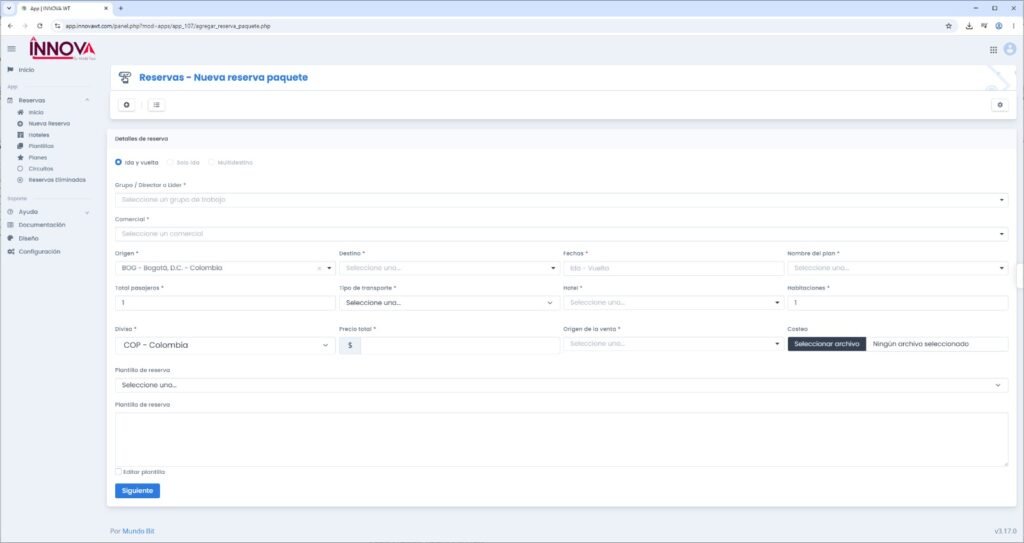Select the Solo ida radio option
The width and height of the screenshot is (1024, 543).
tap(170, 162)
